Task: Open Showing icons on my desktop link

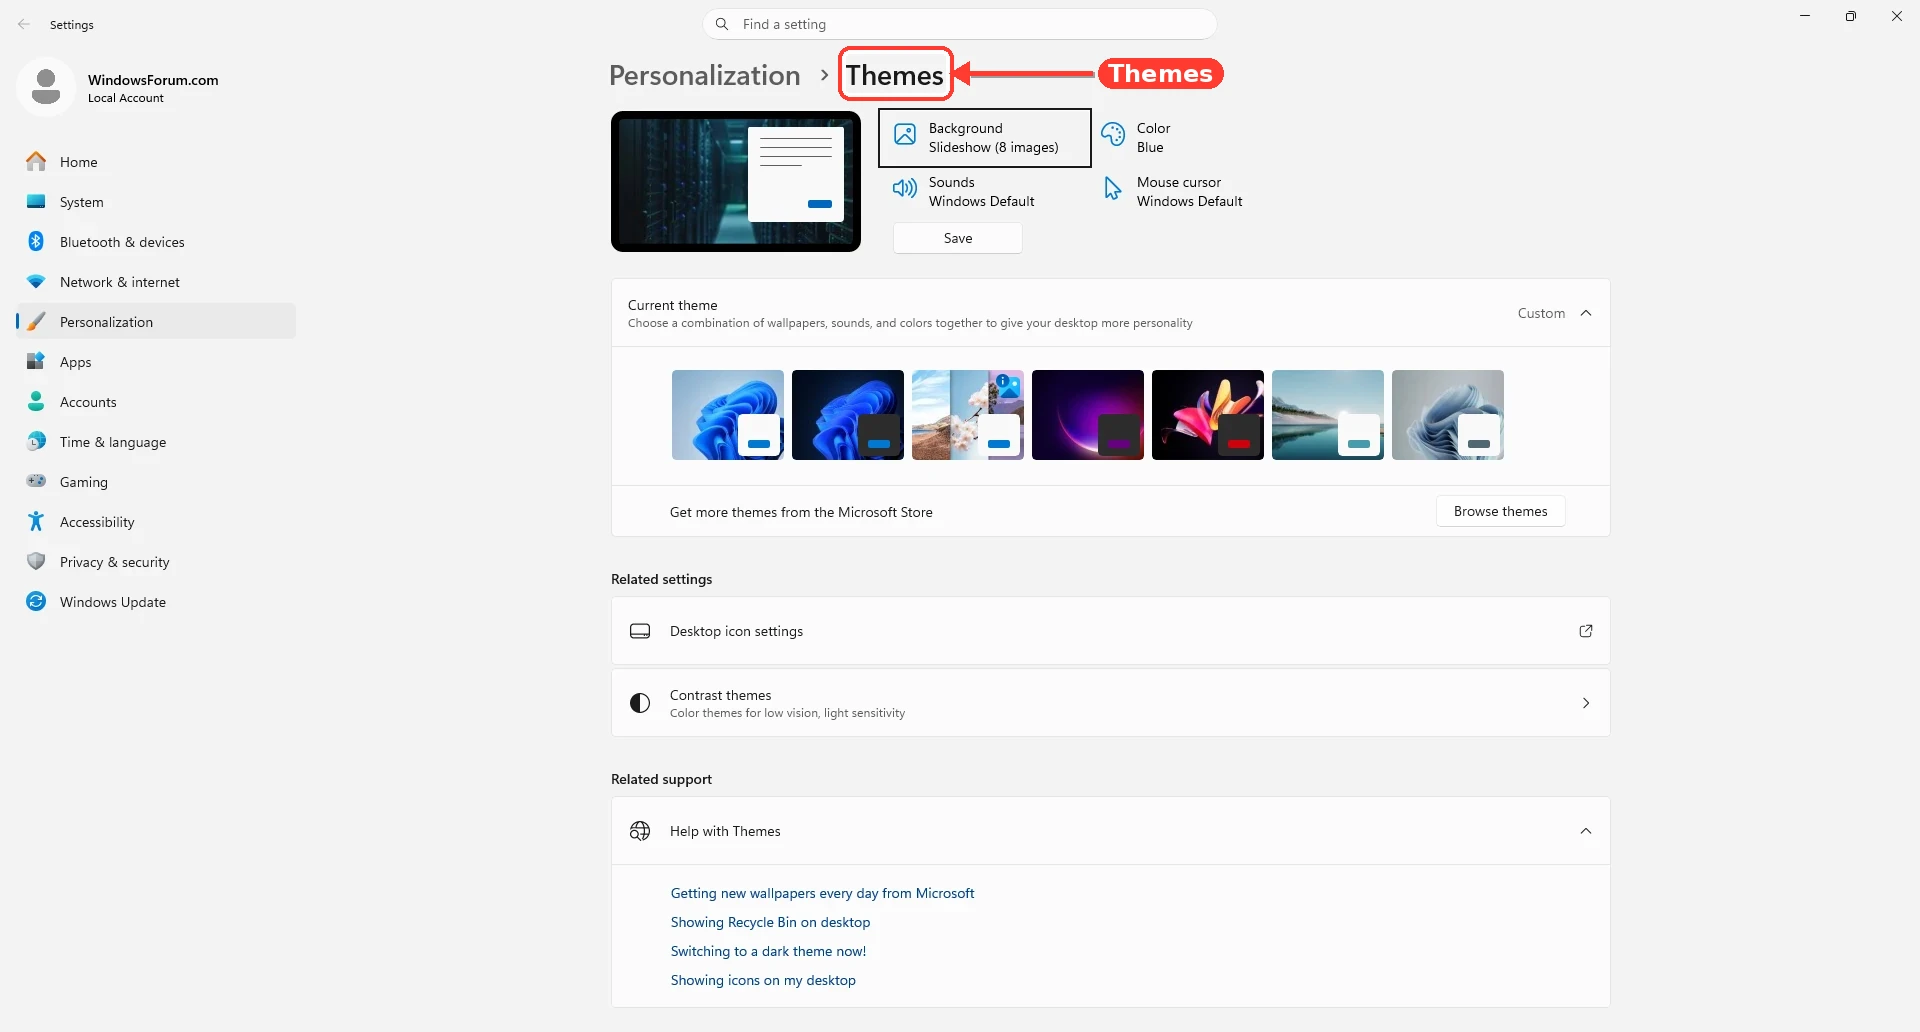Action: pyautogui.click(x=763, y=980)
